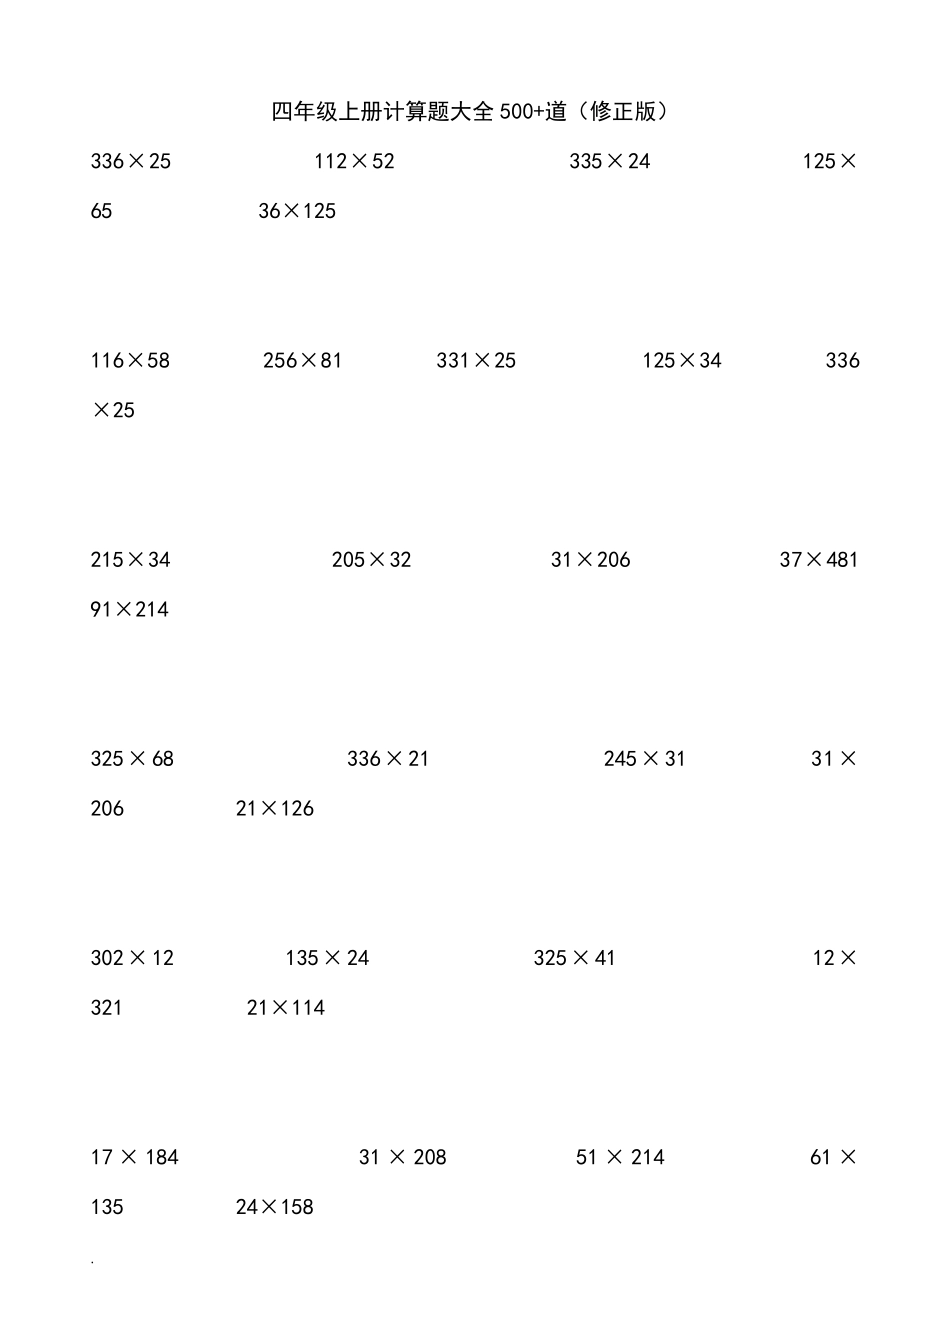Select the problem 91×214
This screenshot has height=1344, width=950.
tap(129, 610)
